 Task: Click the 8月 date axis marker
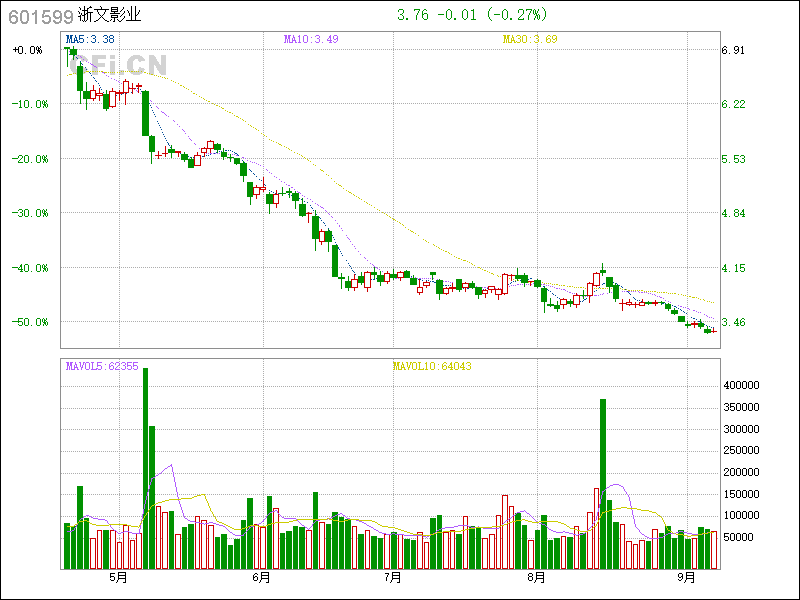(x=536, y=578)
